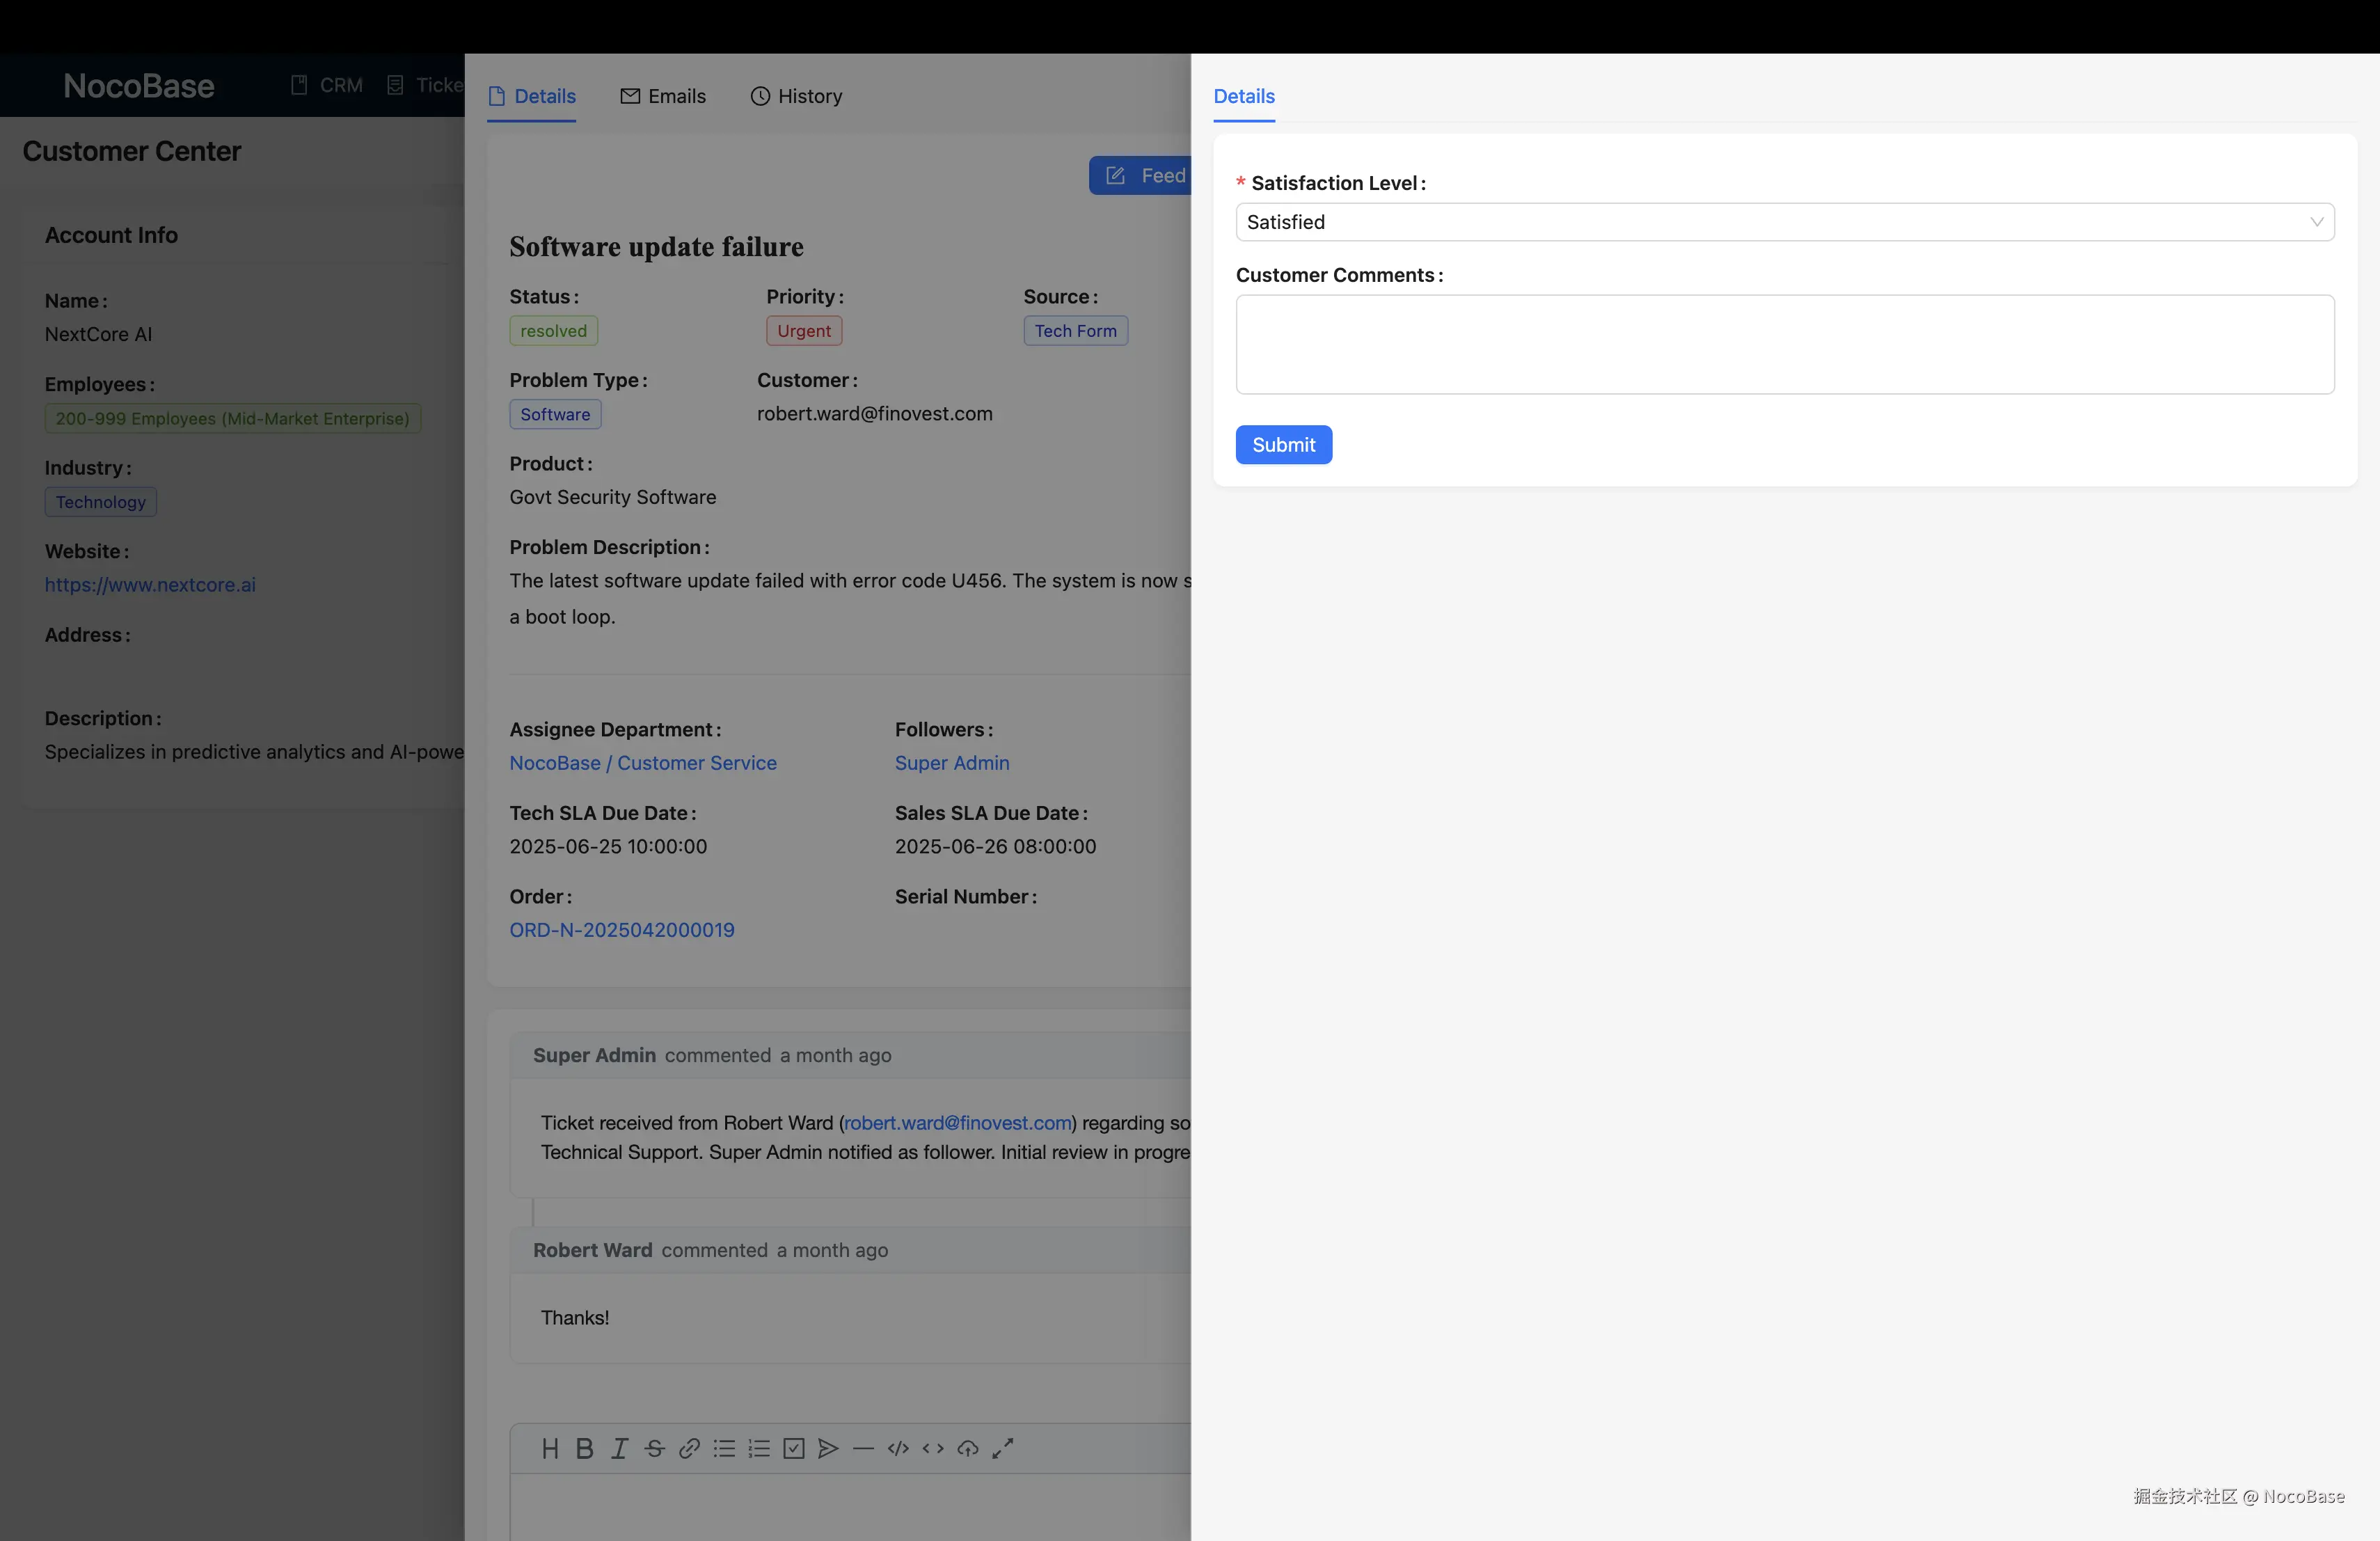2380x1541 pixels.
Task: Upload a file via the cloud icon
Action: [967, 1448]
